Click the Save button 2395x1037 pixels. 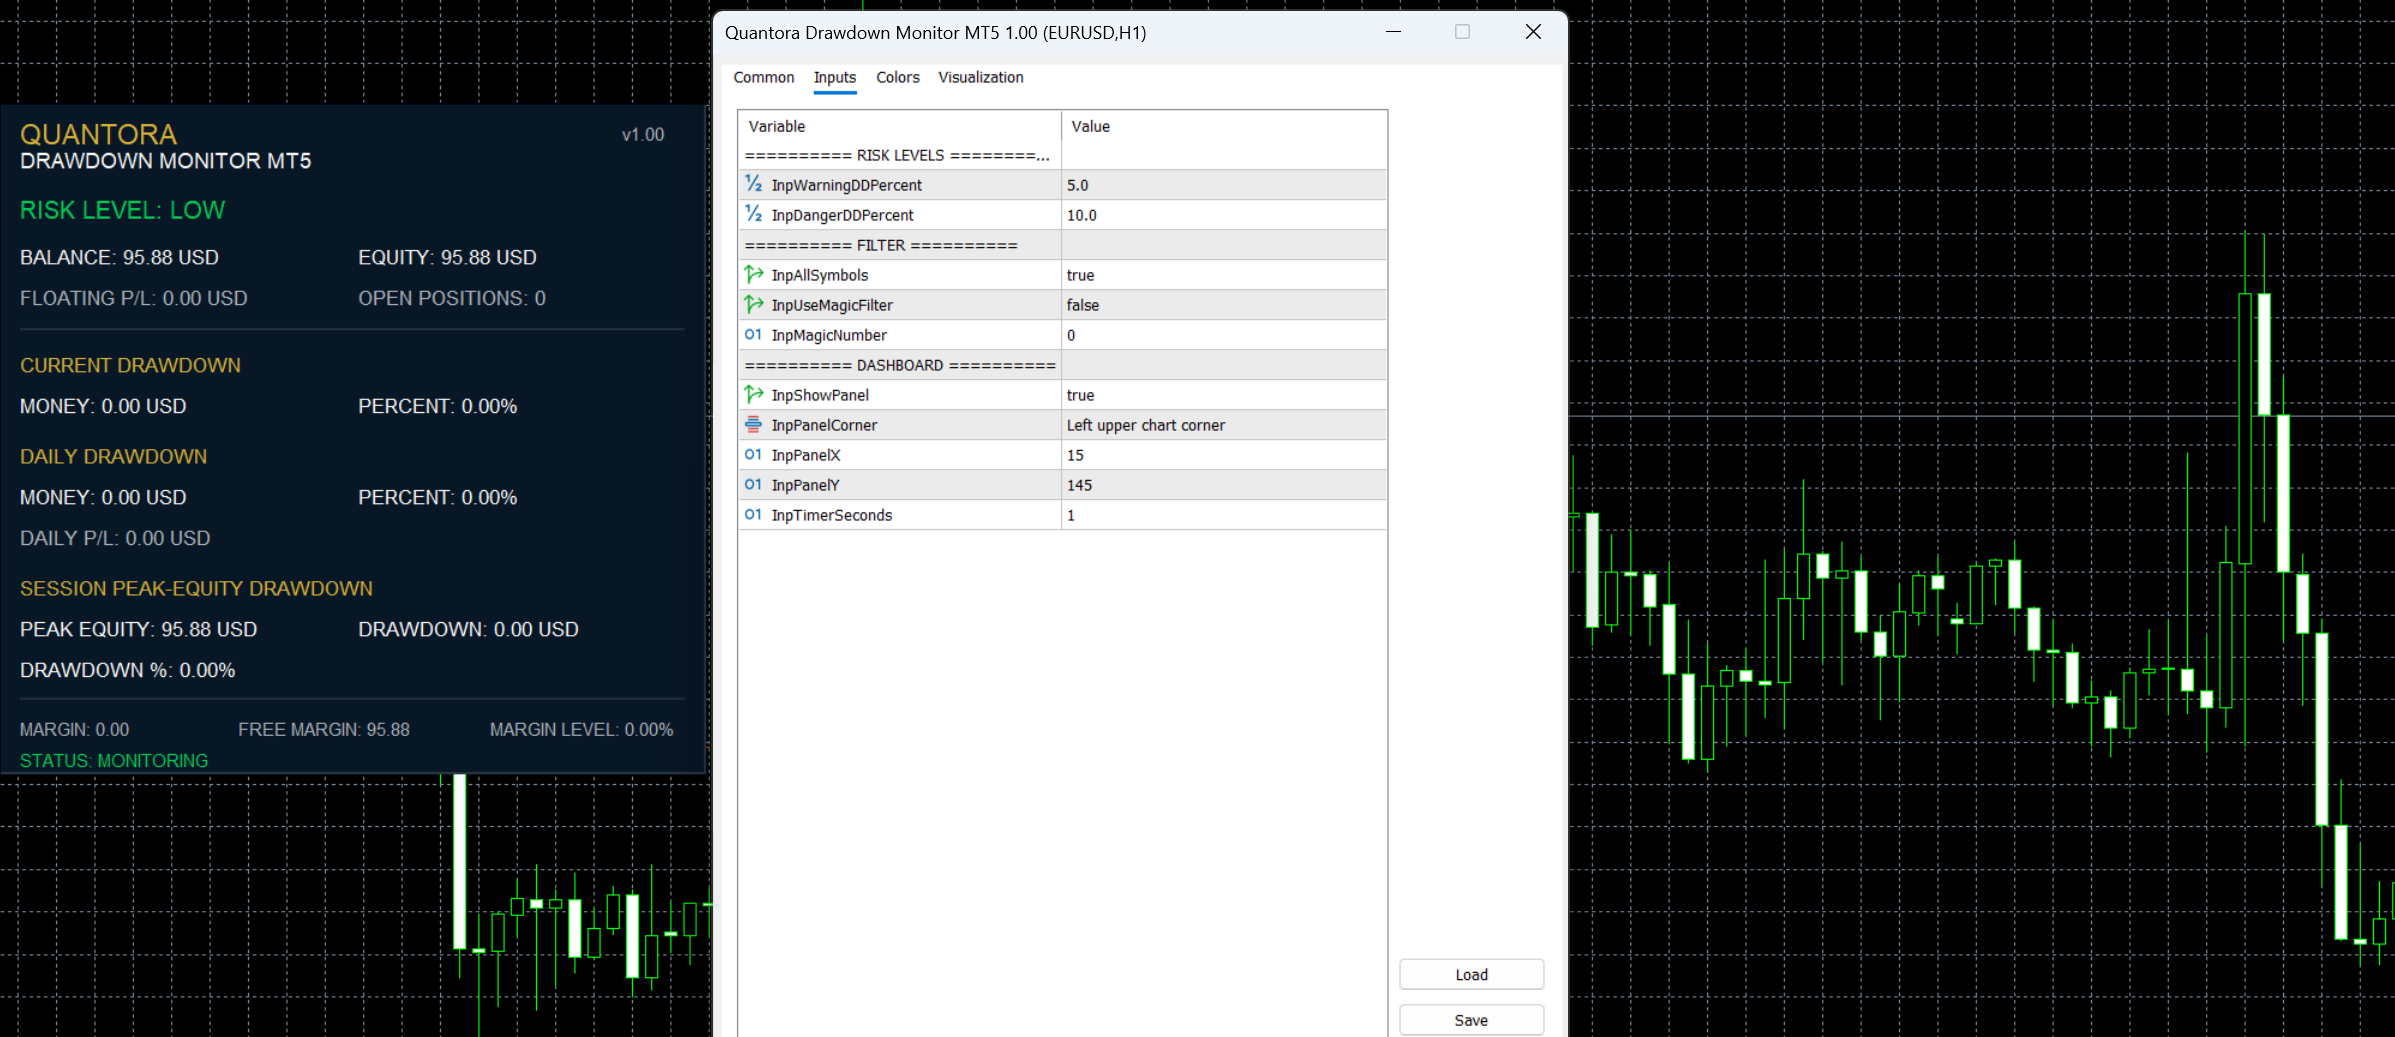click(1471, 1020)
